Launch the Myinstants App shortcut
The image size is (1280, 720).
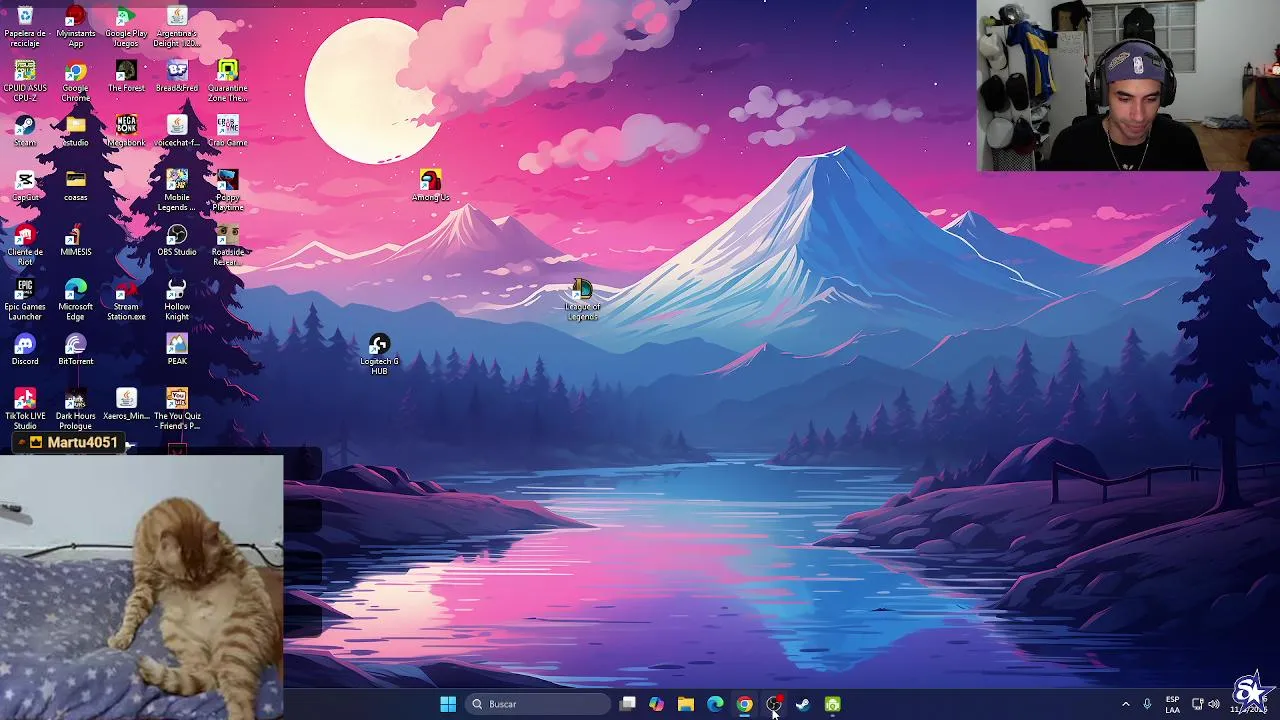(x=76, y=26)
